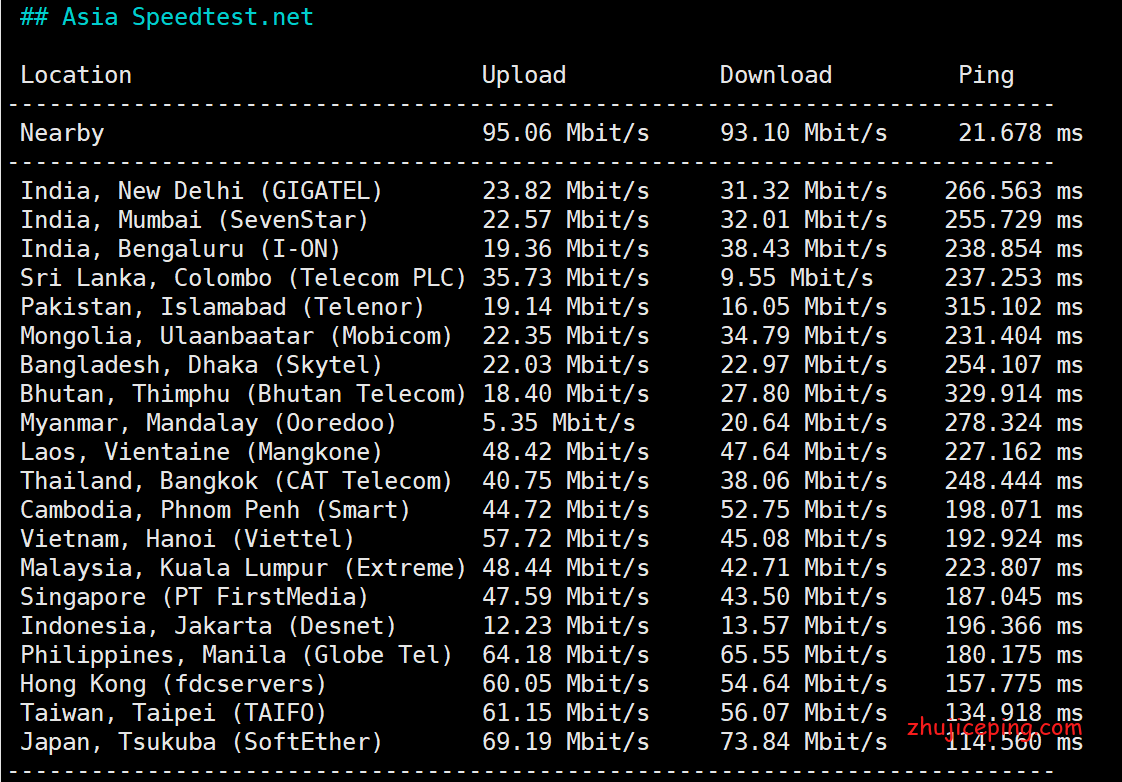Click Dhaka upload 22.03 Mbit/s
The width and height of the screenshot is (1122, 782).
coord(565,365)
